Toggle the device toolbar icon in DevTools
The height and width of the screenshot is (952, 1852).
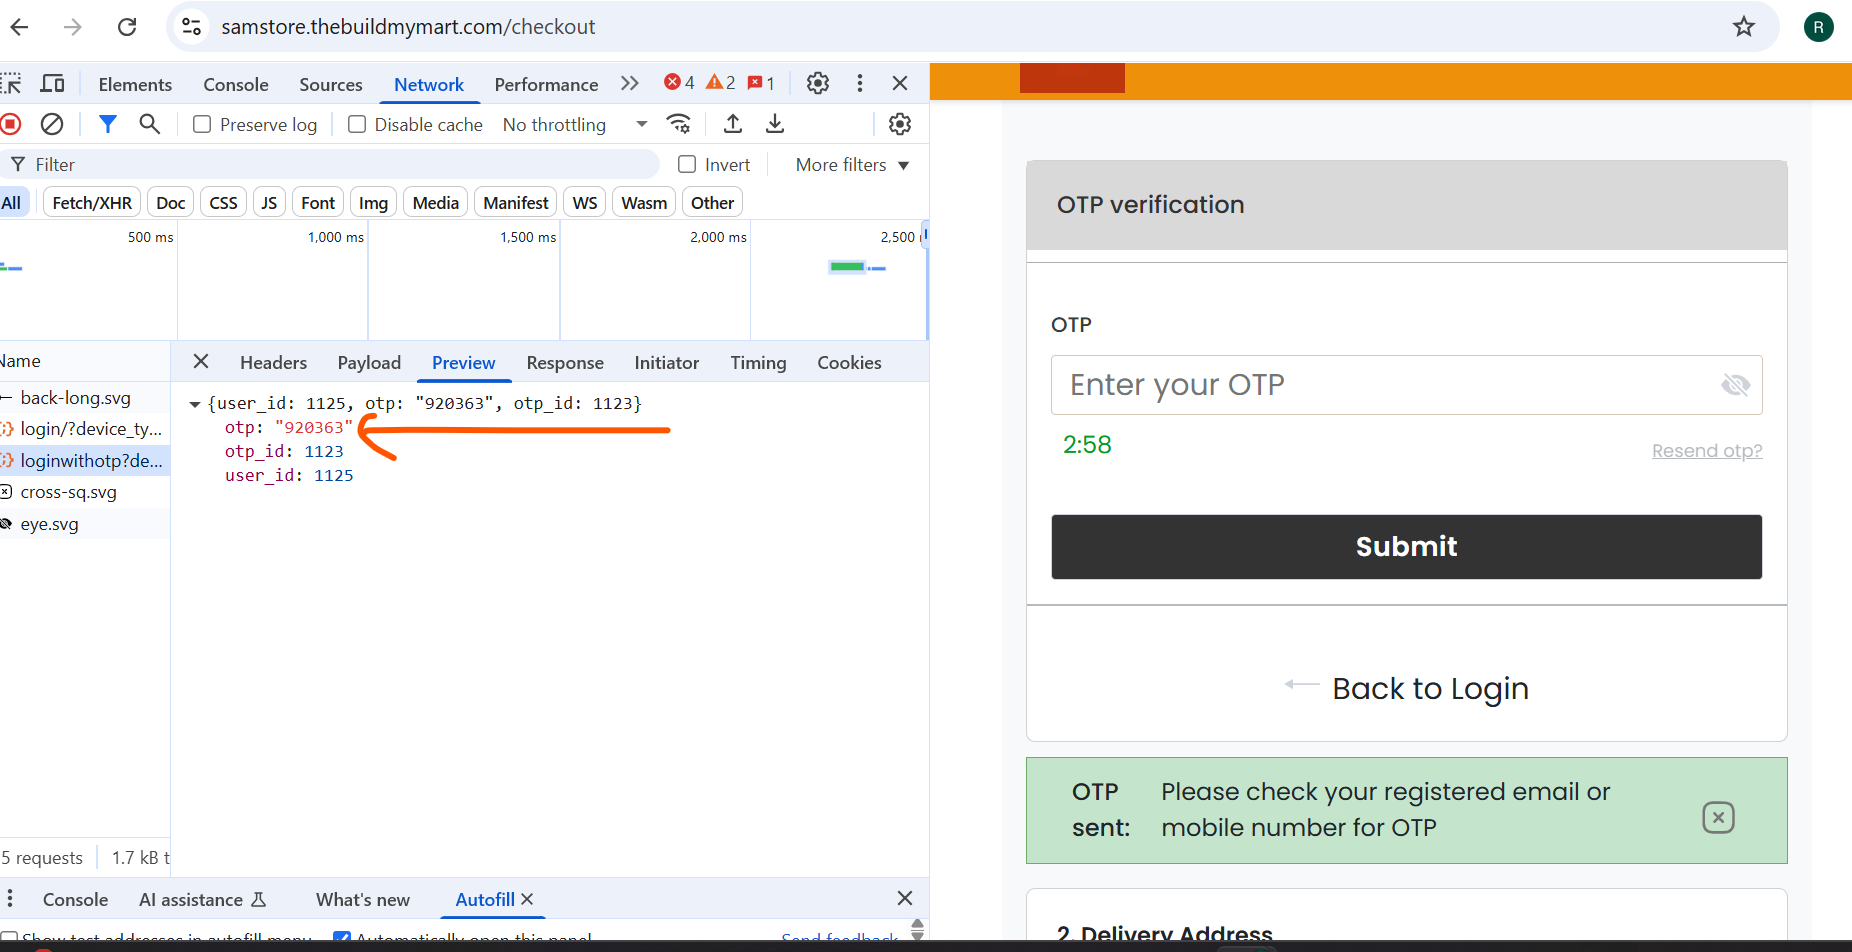pos(52,84)
